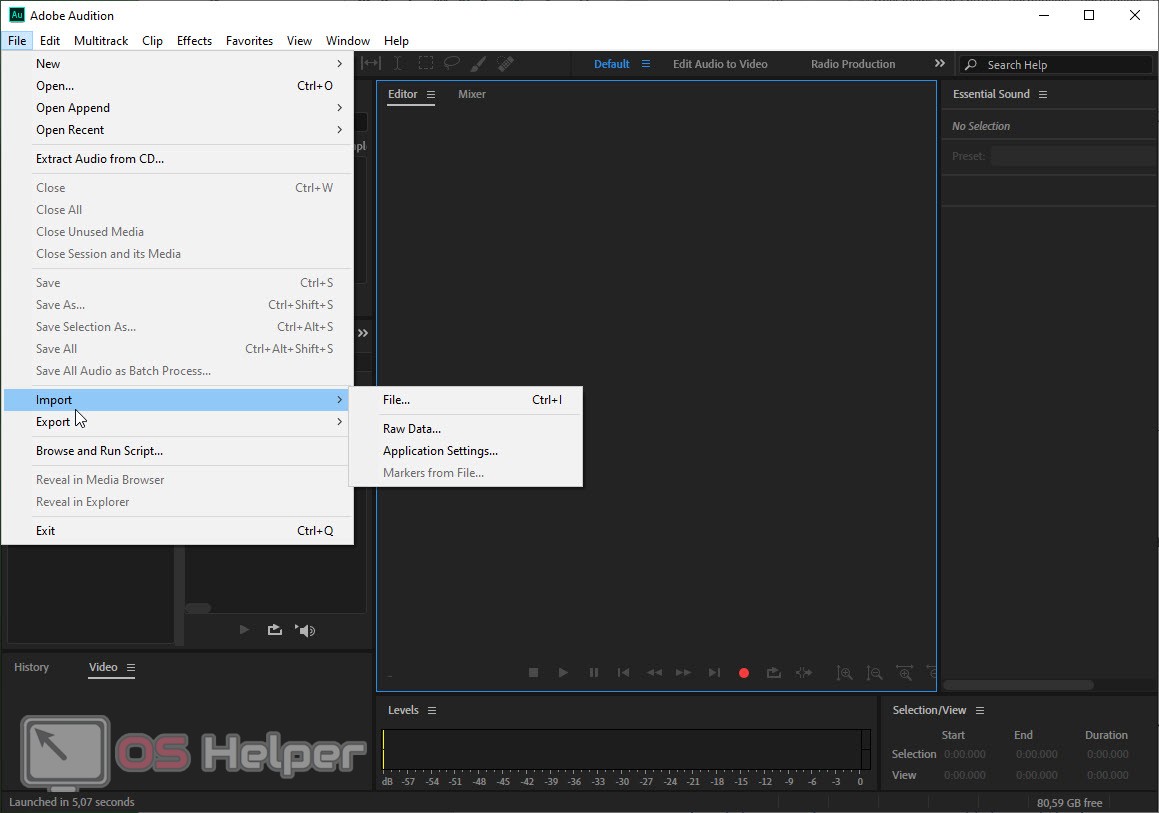The height and width of the screenshot is (813, 1159).
Task: Toggle Loop Playback in the Editor transport
Action: tap(773, 673)
